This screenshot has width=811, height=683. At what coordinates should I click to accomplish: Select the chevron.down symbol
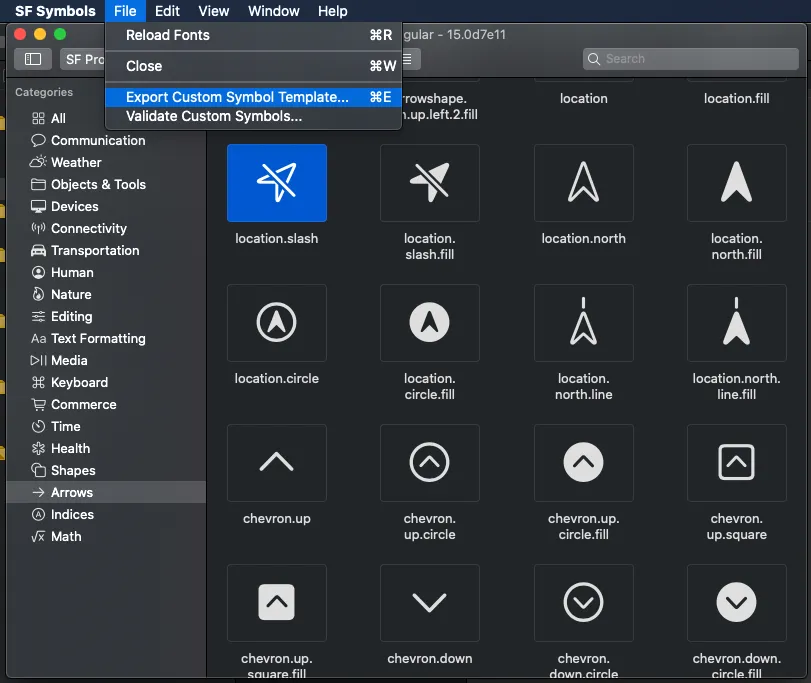tap(430, 603)
